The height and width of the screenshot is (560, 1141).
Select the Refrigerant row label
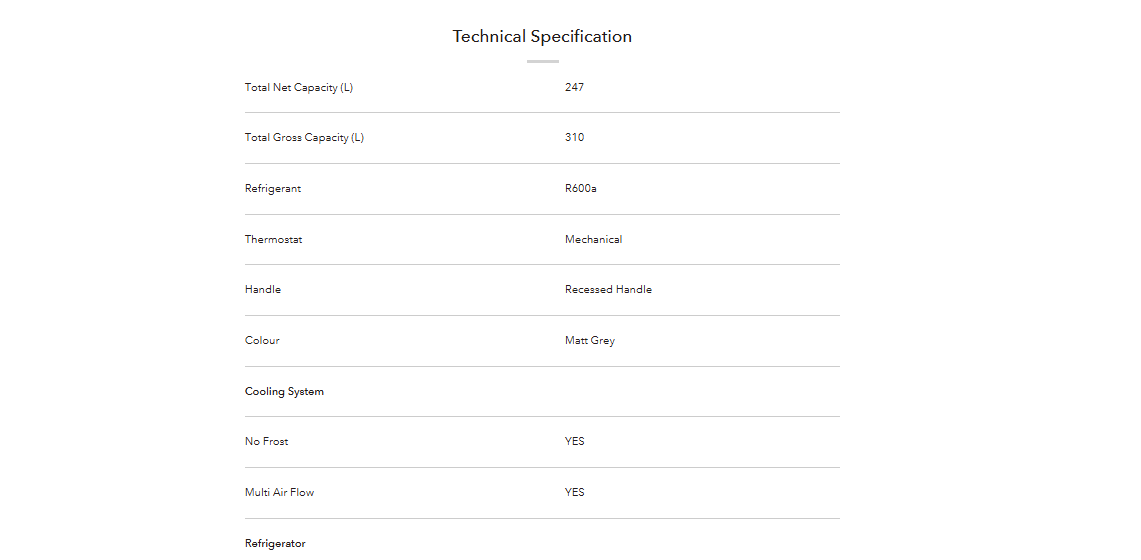coord(273,188)
